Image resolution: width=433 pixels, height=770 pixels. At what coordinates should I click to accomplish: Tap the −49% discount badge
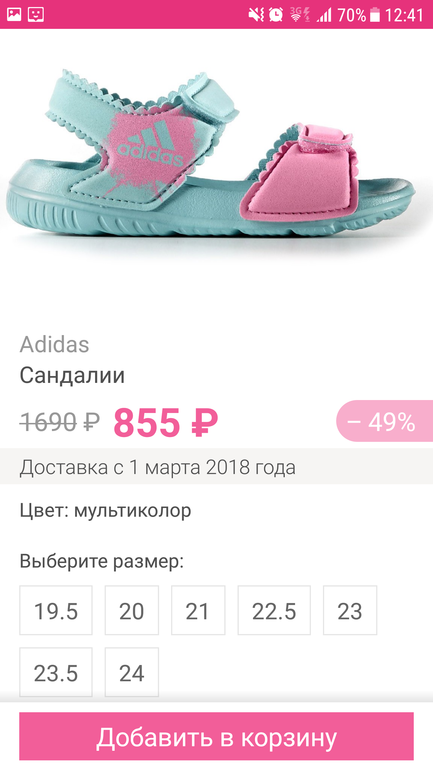click(x=385, y=421)
